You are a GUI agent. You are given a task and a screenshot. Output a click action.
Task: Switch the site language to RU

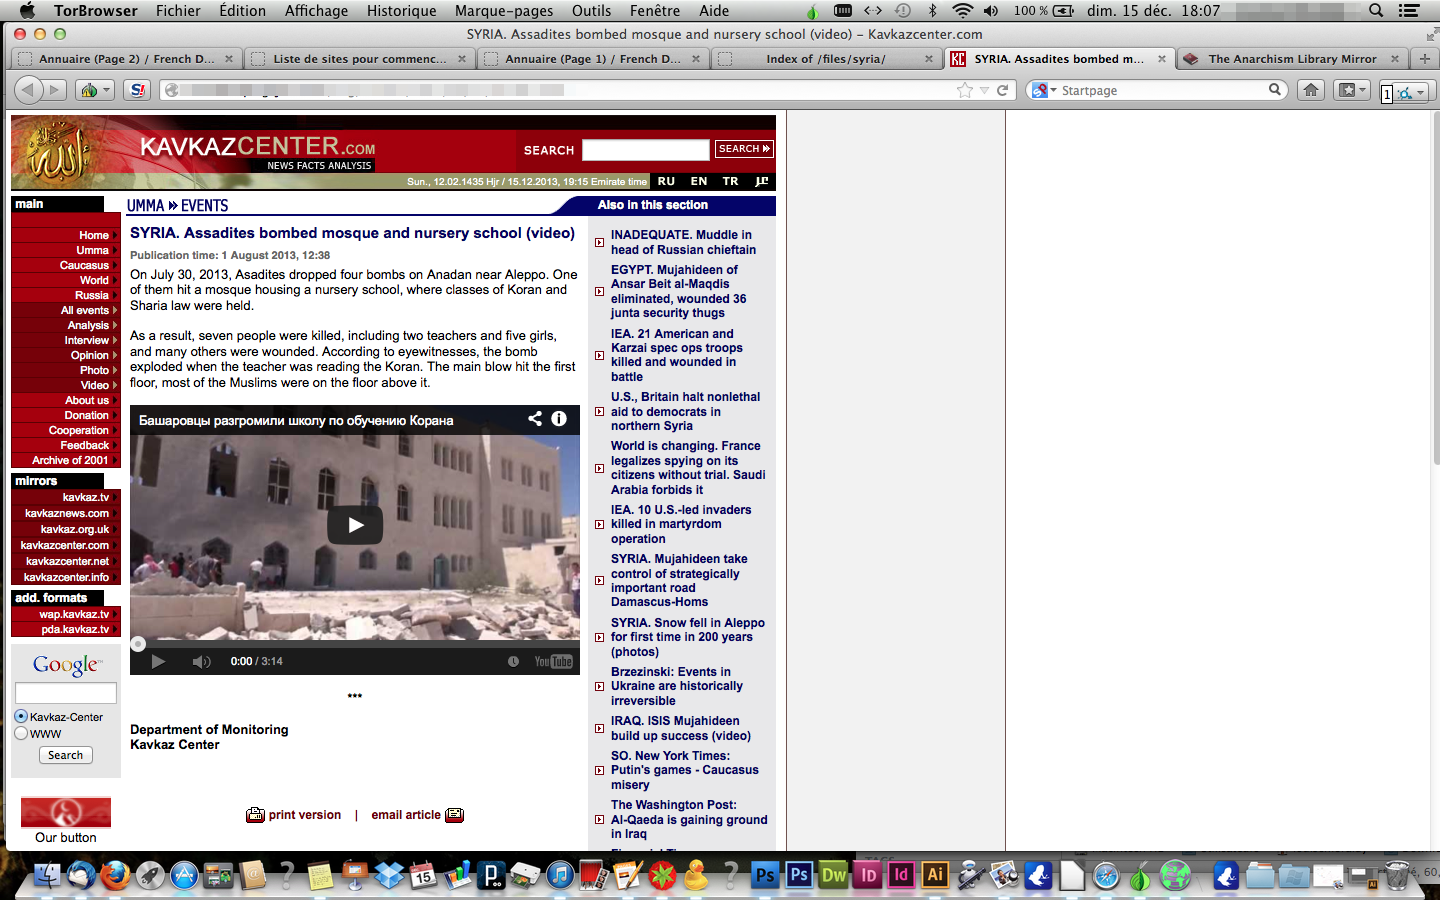pos(666,181)
